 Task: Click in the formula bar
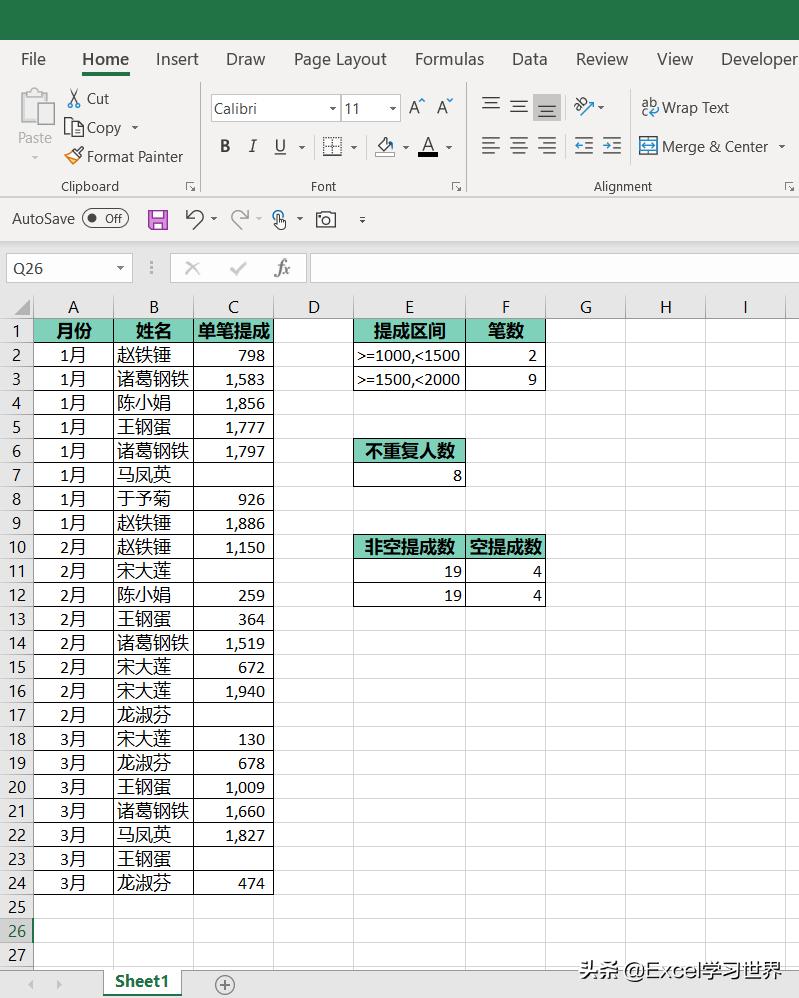pyautogui.click(x=554, y=269)
